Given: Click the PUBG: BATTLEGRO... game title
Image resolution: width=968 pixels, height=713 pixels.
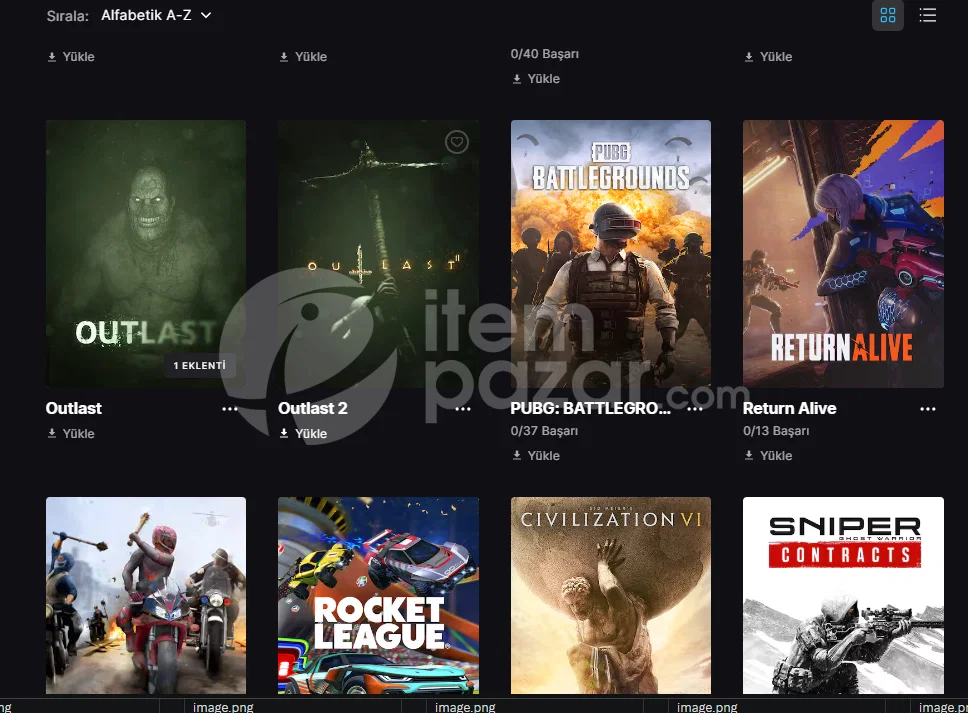Looking at the screenshot, I should pyautogui.click(x=590, y=409).
